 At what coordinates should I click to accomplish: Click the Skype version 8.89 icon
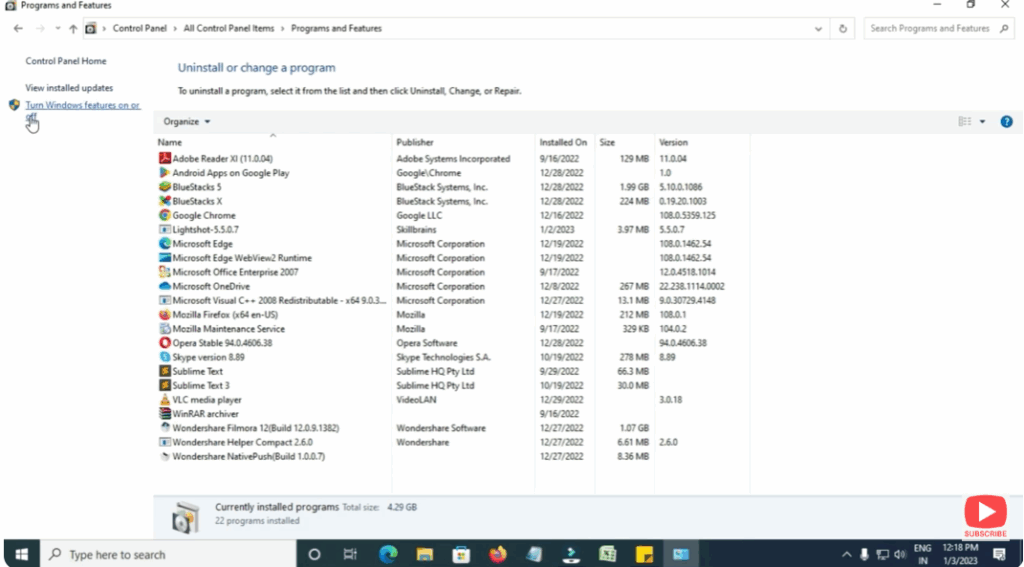[x=165, y=357]
